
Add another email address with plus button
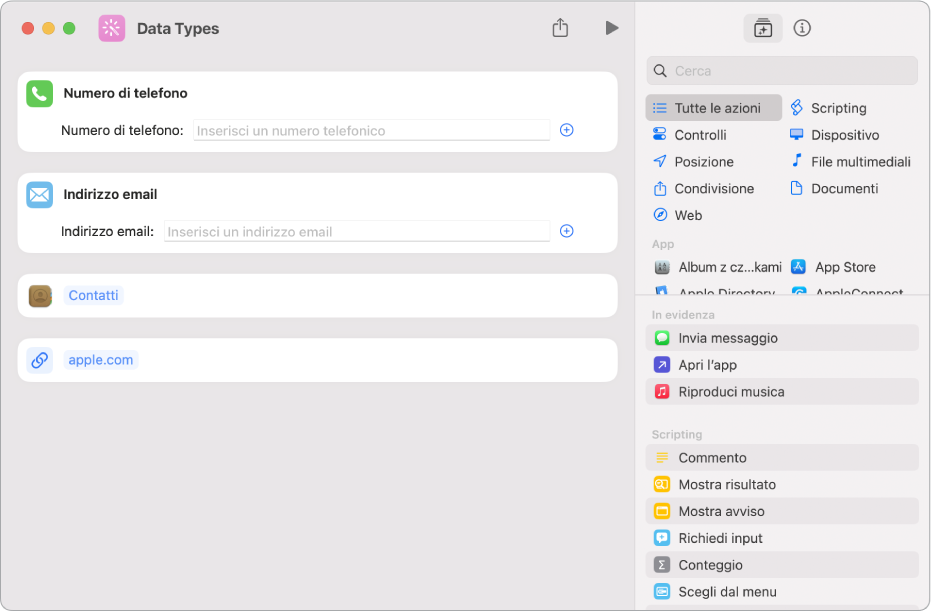pos(566,231)
